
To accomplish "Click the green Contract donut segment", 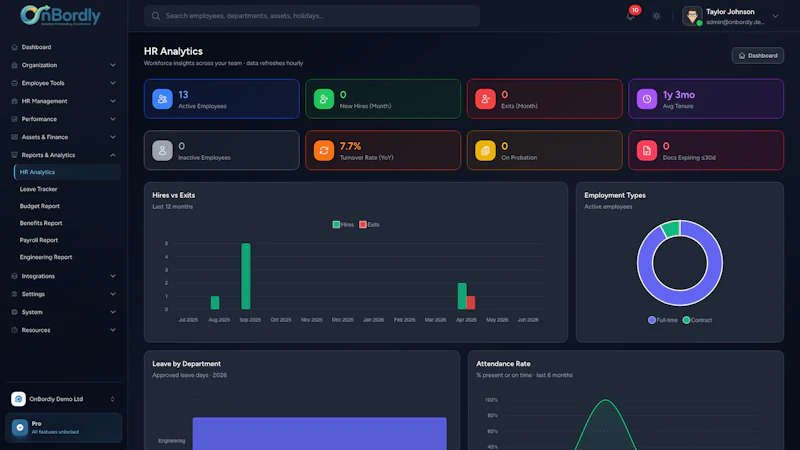I will (x=670, y=229).
